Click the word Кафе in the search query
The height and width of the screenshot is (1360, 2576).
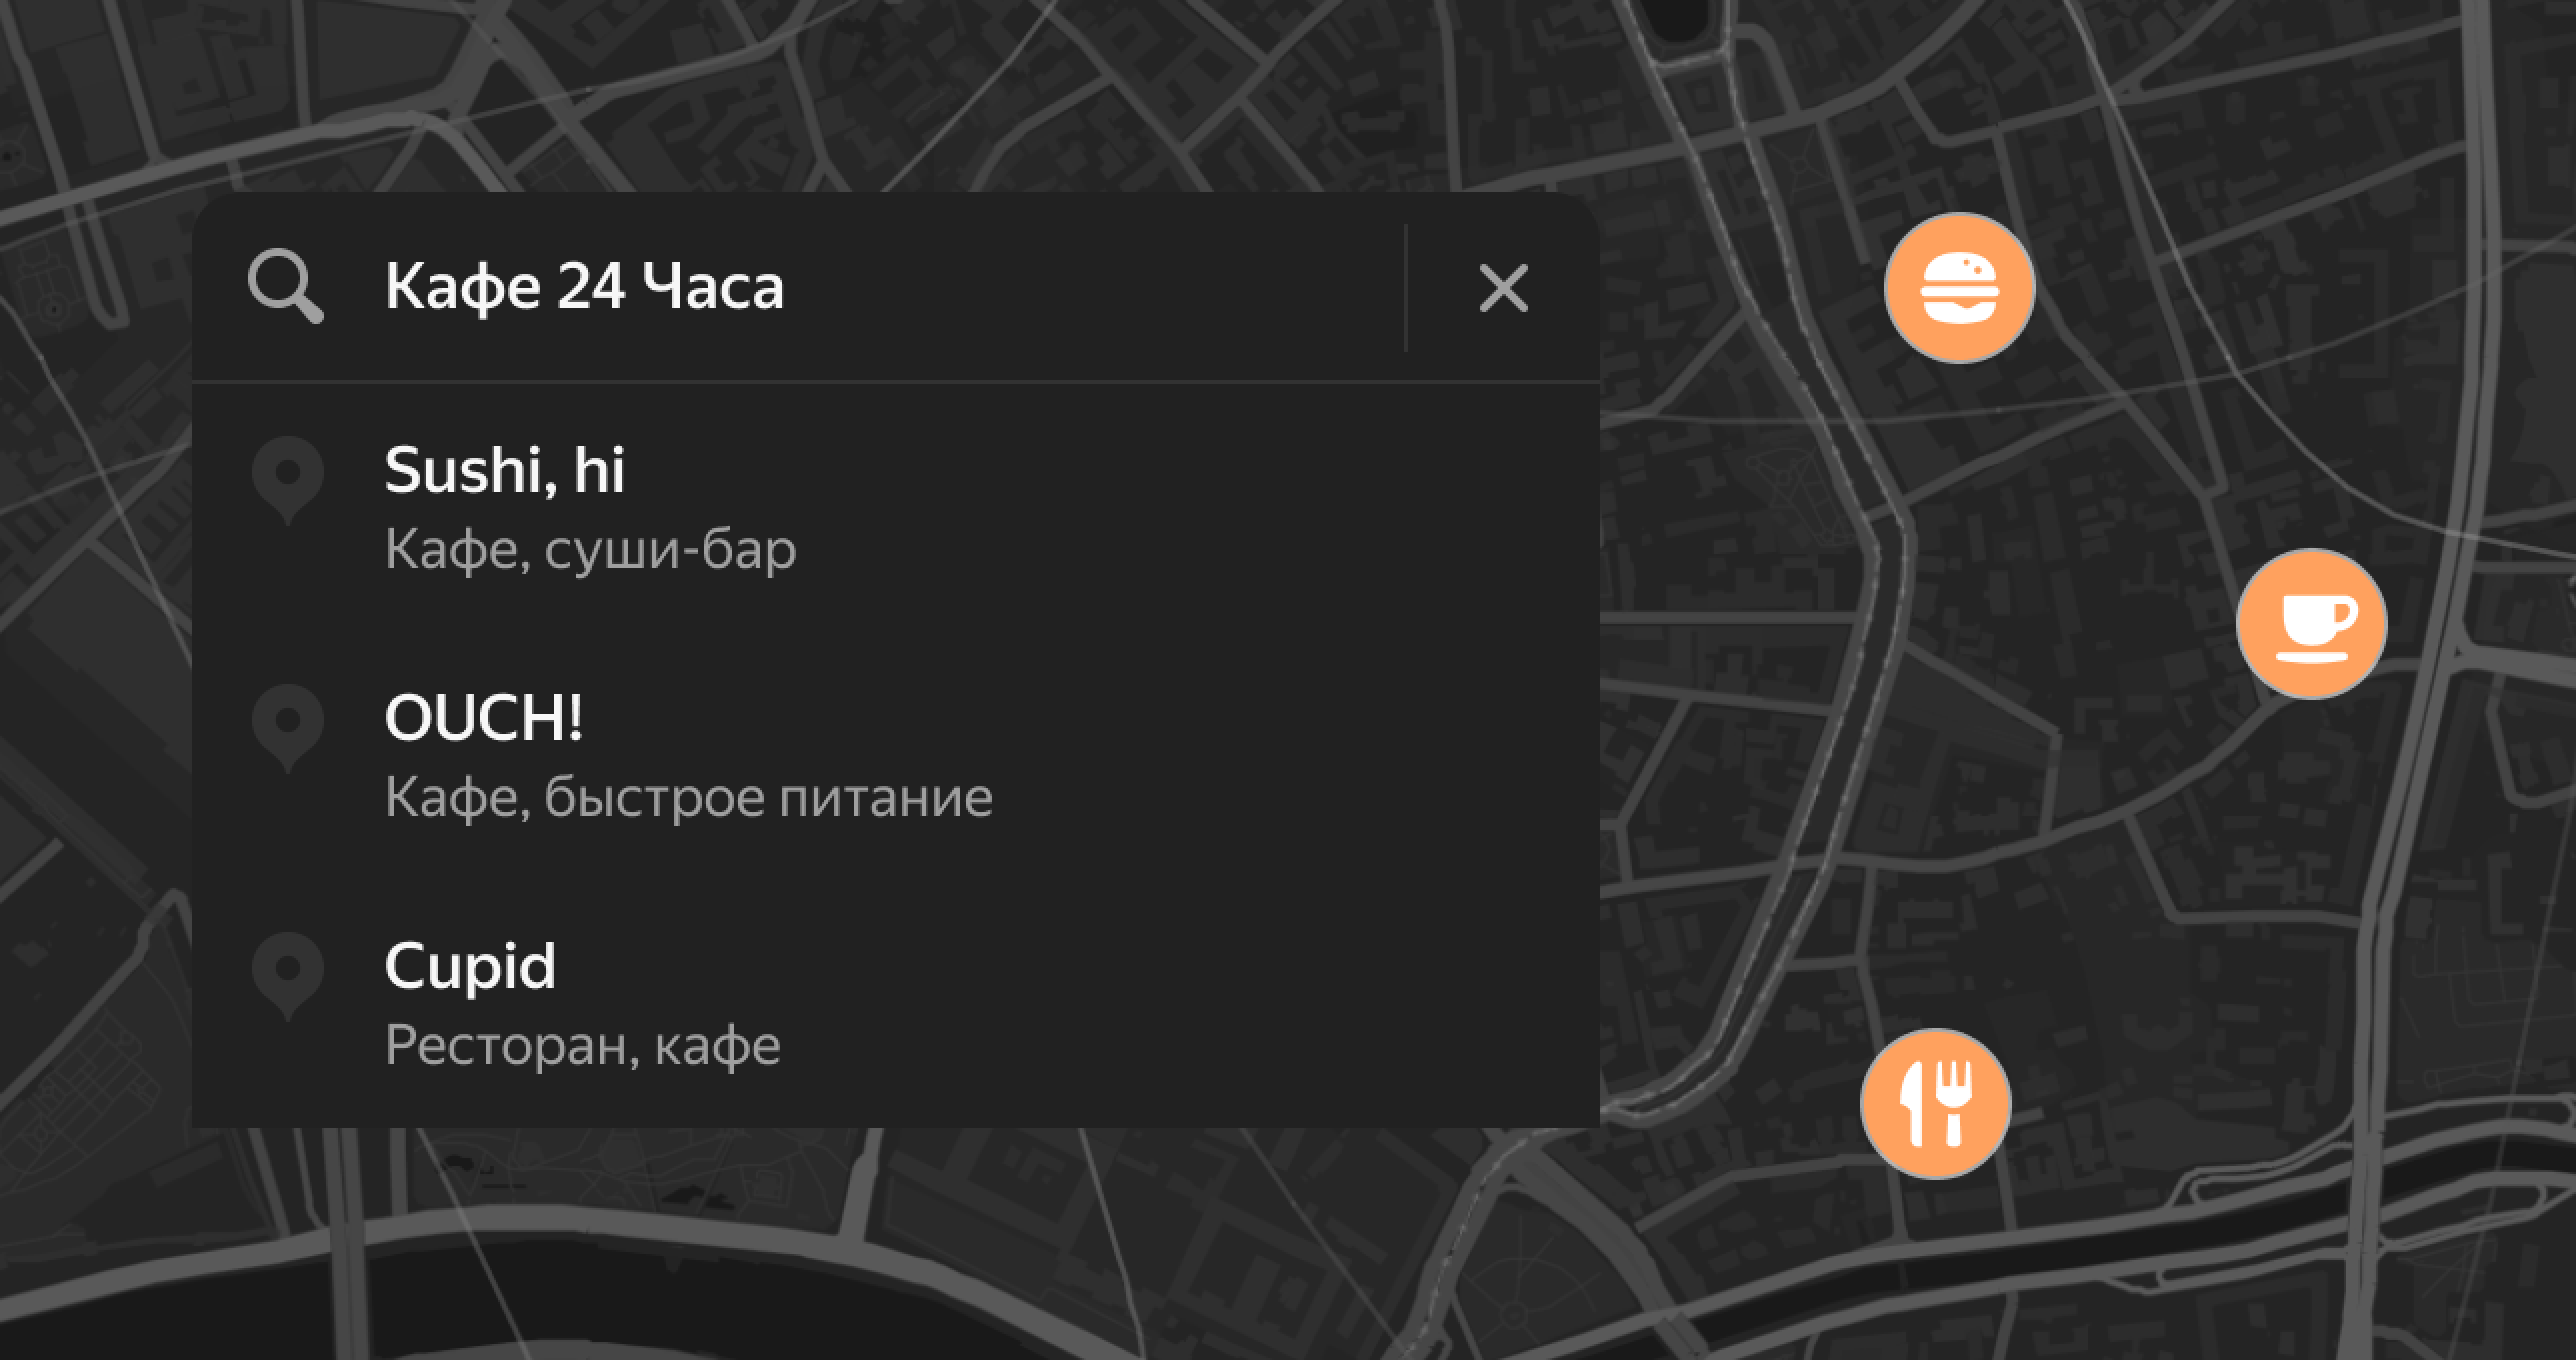click(463, 288)
